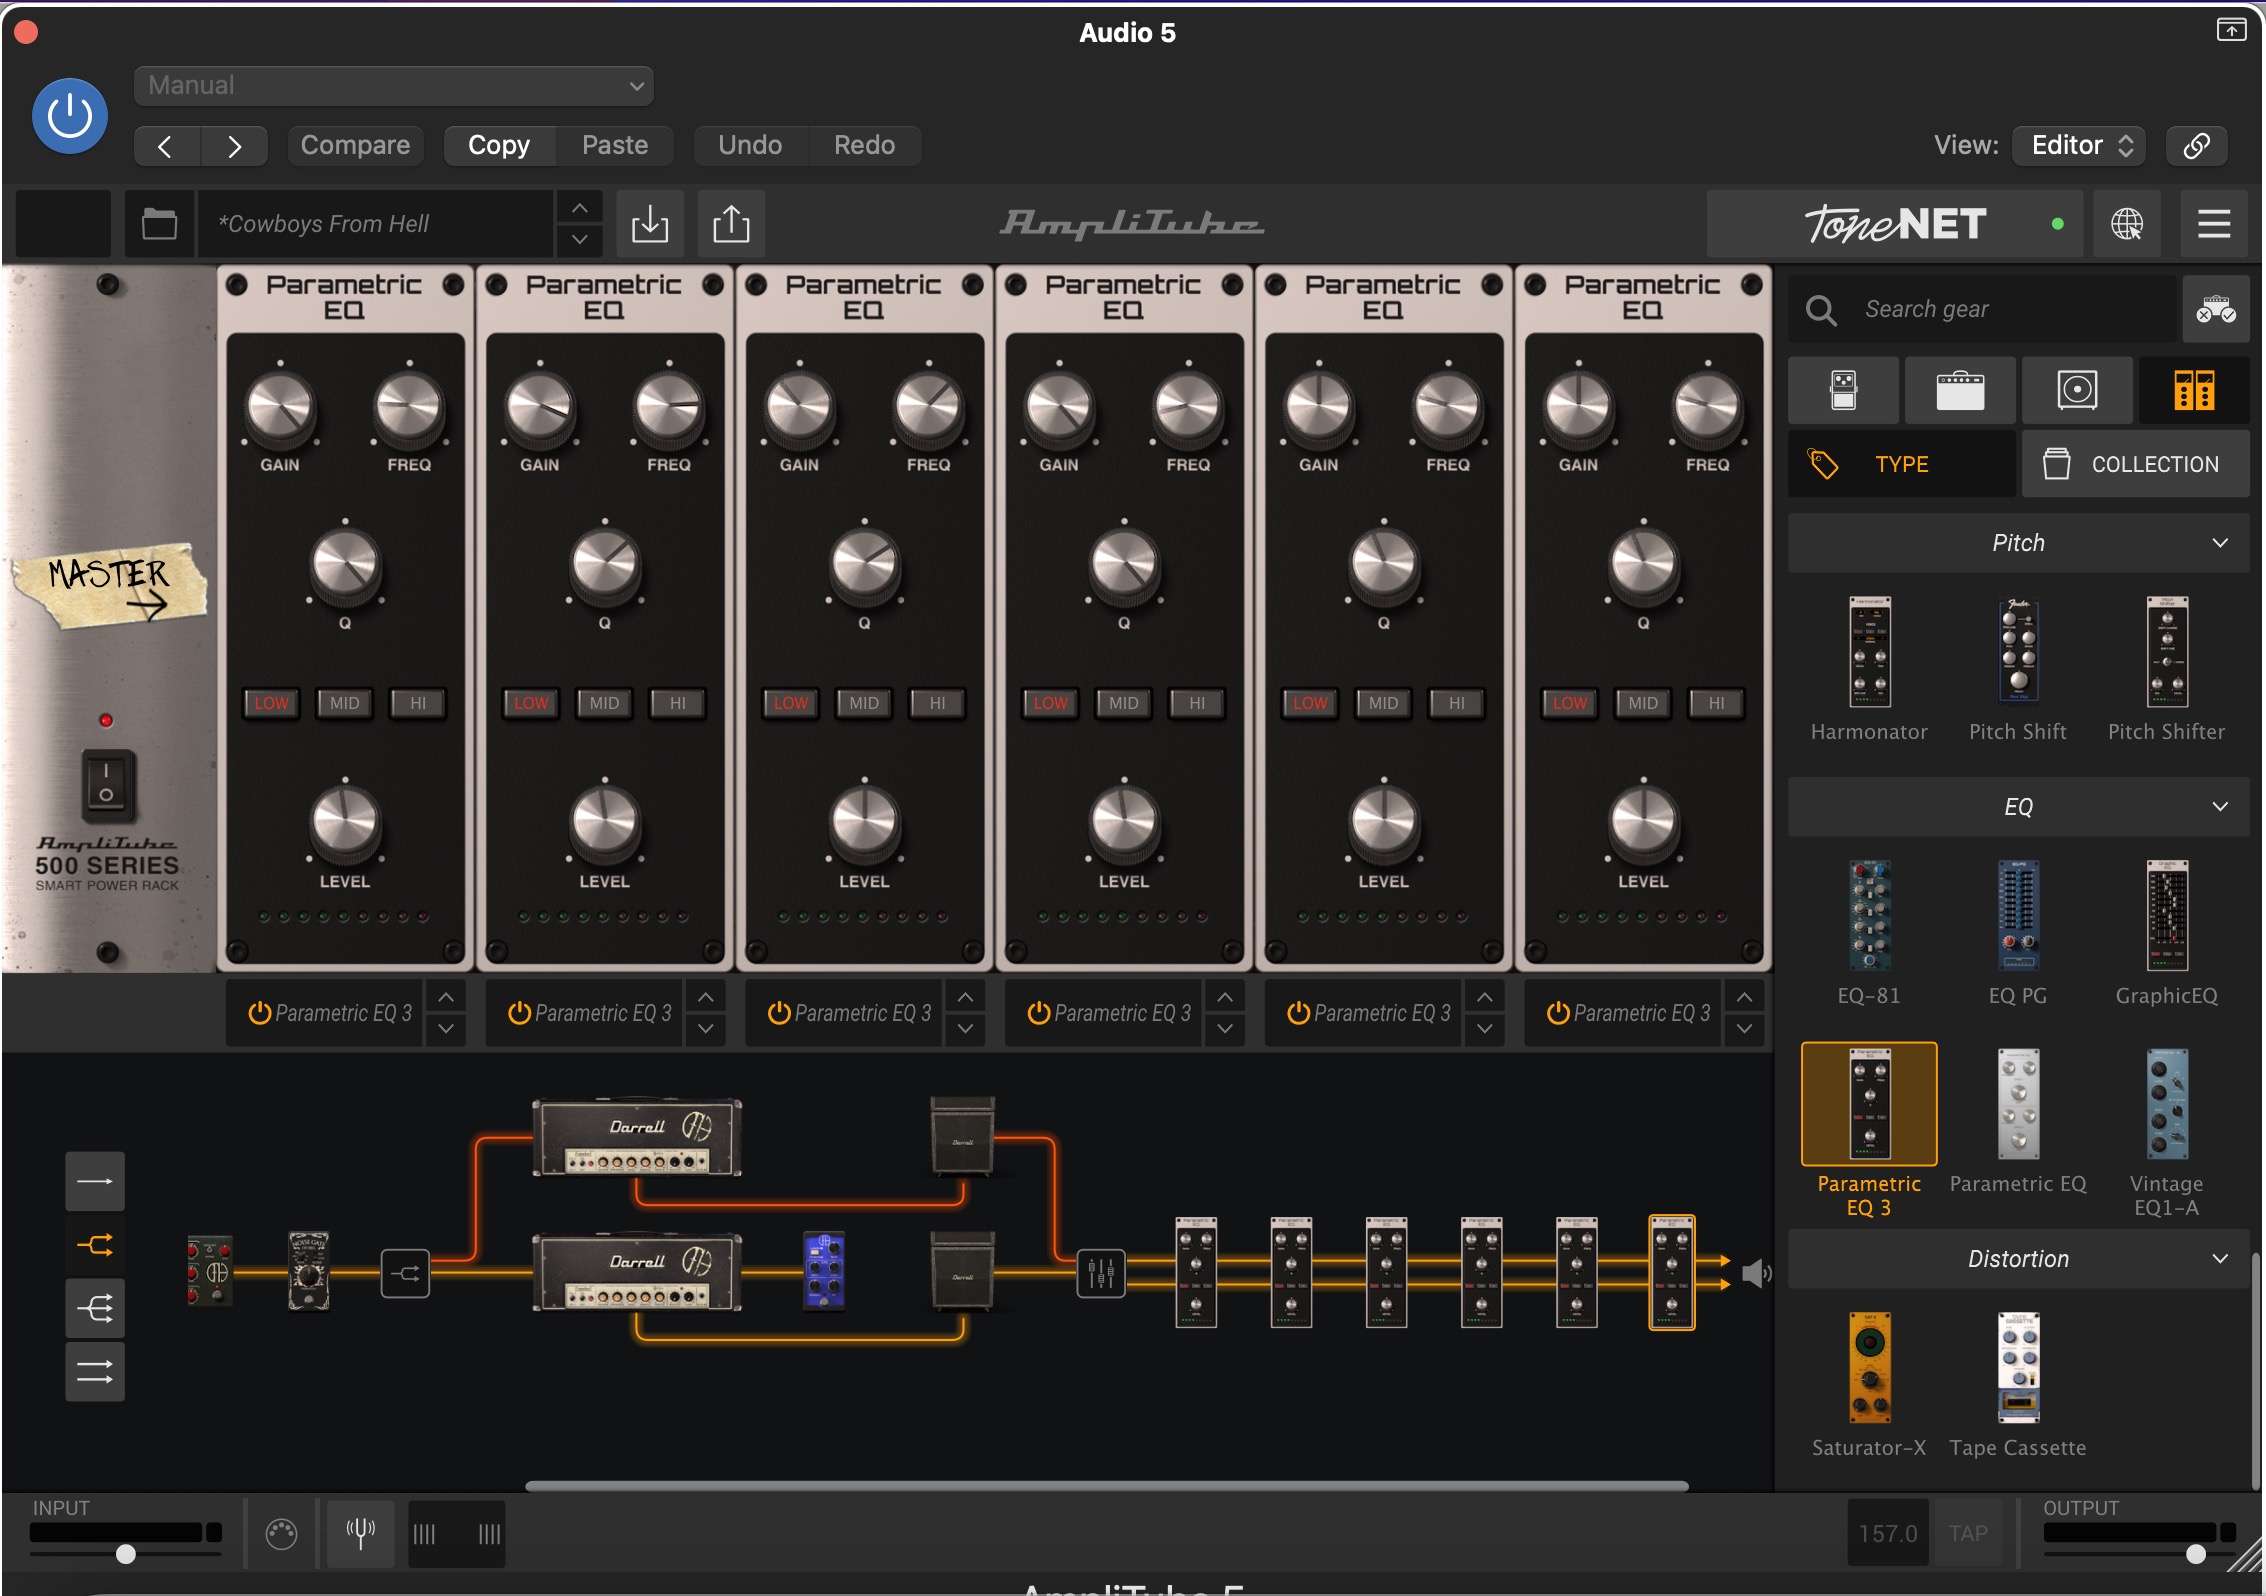Screen dimensions: 2266x1596
Task: Select the three-path split signal routing
Action: (95, 1308)
